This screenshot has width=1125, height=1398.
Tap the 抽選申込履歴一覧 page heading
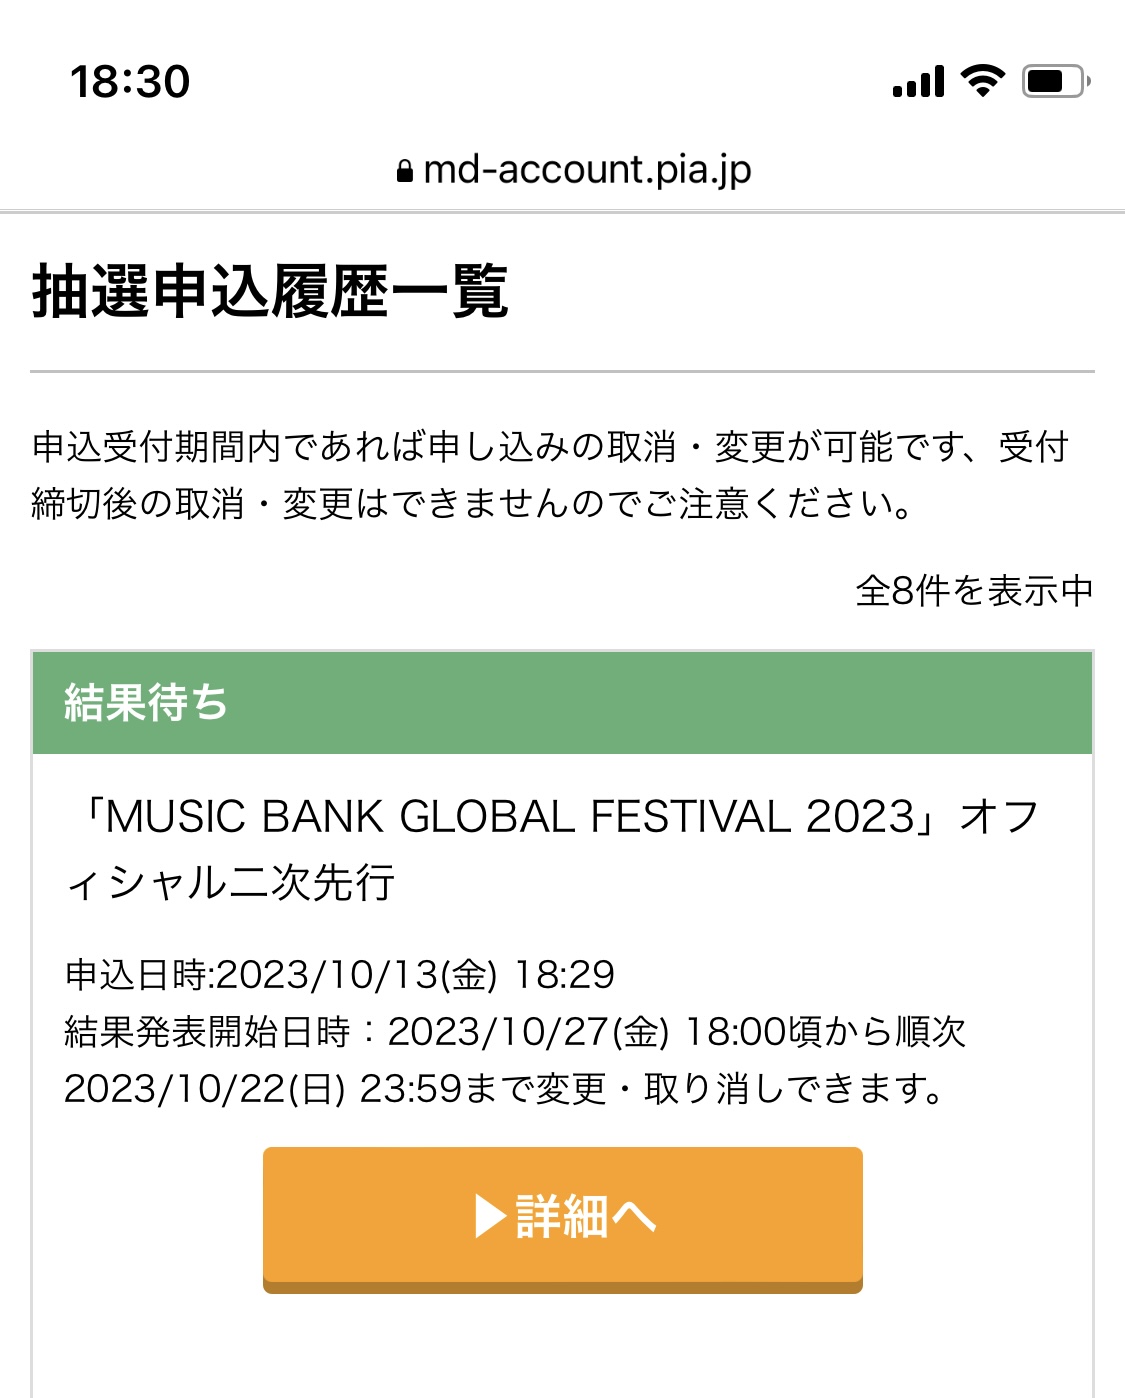point(271,292)
